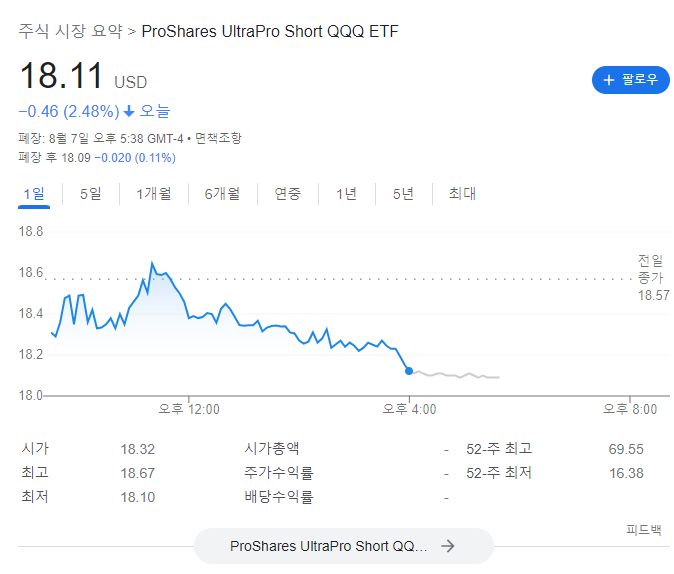Click the after-hours 18.09 price text
The height and width of the screenshot is (574, 674).
click(76, 158)
